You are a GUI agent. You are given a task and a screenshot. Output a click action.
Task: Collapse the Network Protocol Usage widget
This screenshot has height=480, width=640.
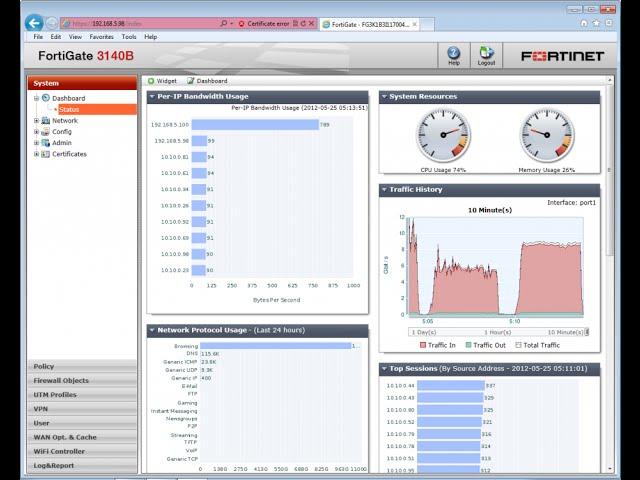[x=152, y=330]
